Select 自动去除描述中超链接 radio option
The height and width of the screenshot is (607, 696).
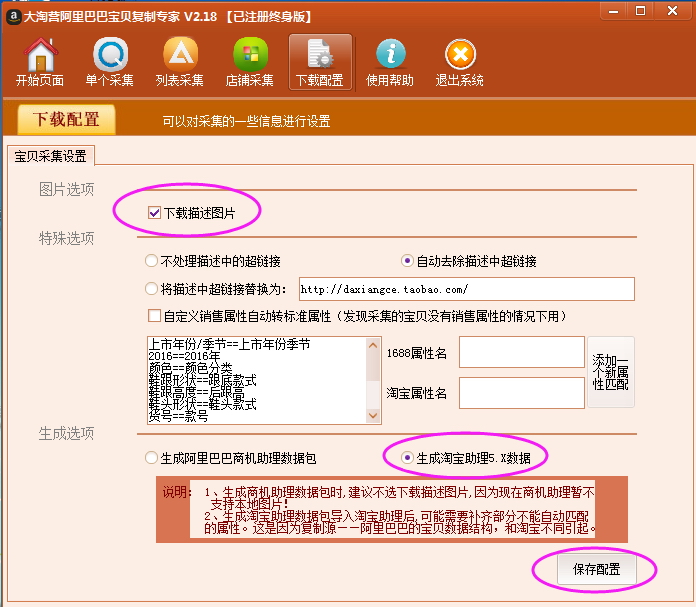[407, 261]
